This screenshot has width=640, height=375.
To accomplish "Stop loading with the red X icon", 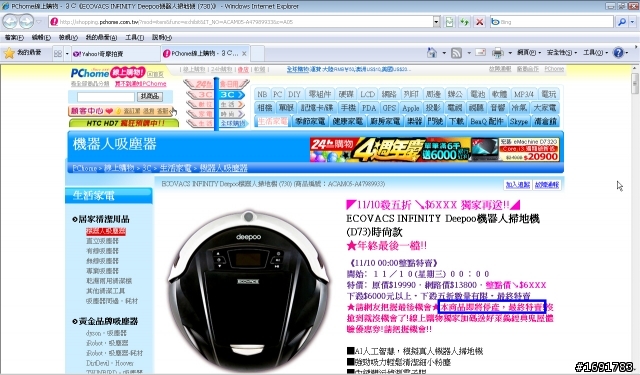I will [480, 22].
